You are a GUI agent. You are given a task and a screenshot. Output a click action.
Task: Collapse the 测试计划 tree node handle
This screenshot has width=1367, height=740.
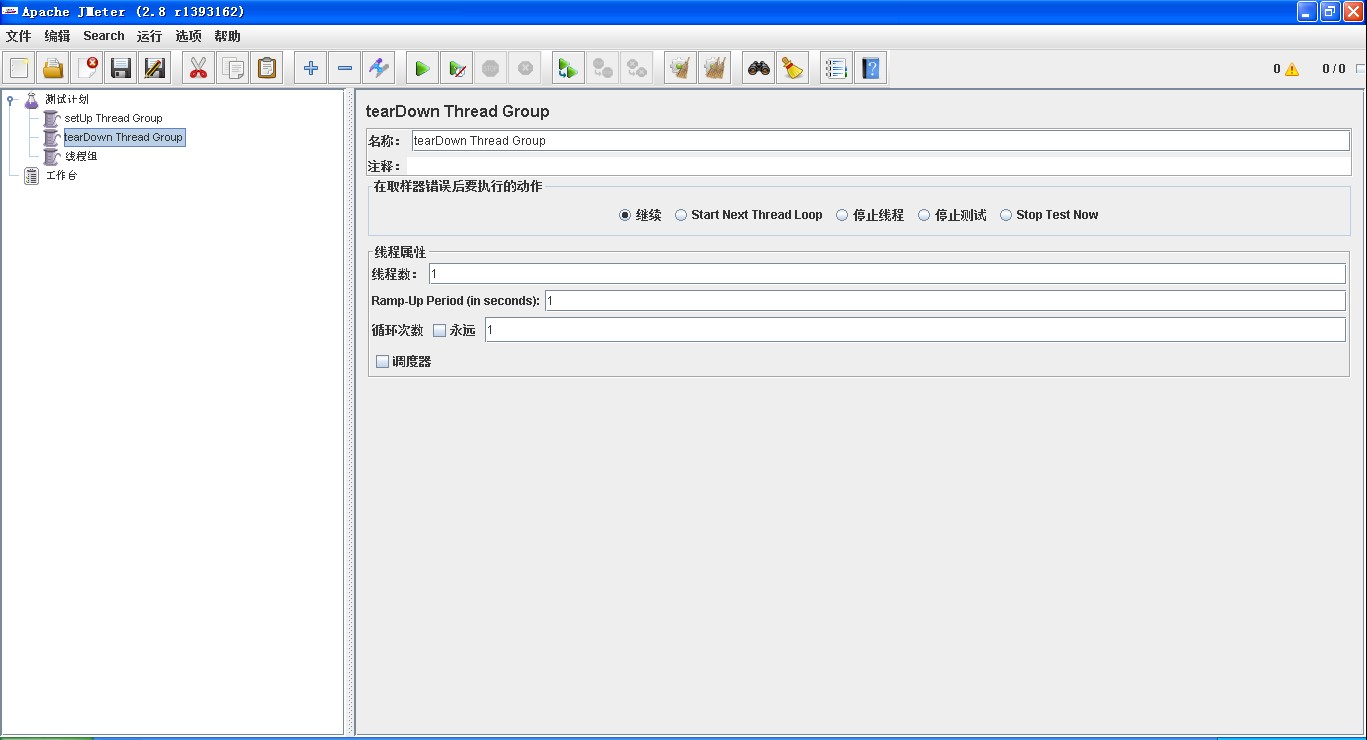tap(10, 99)
